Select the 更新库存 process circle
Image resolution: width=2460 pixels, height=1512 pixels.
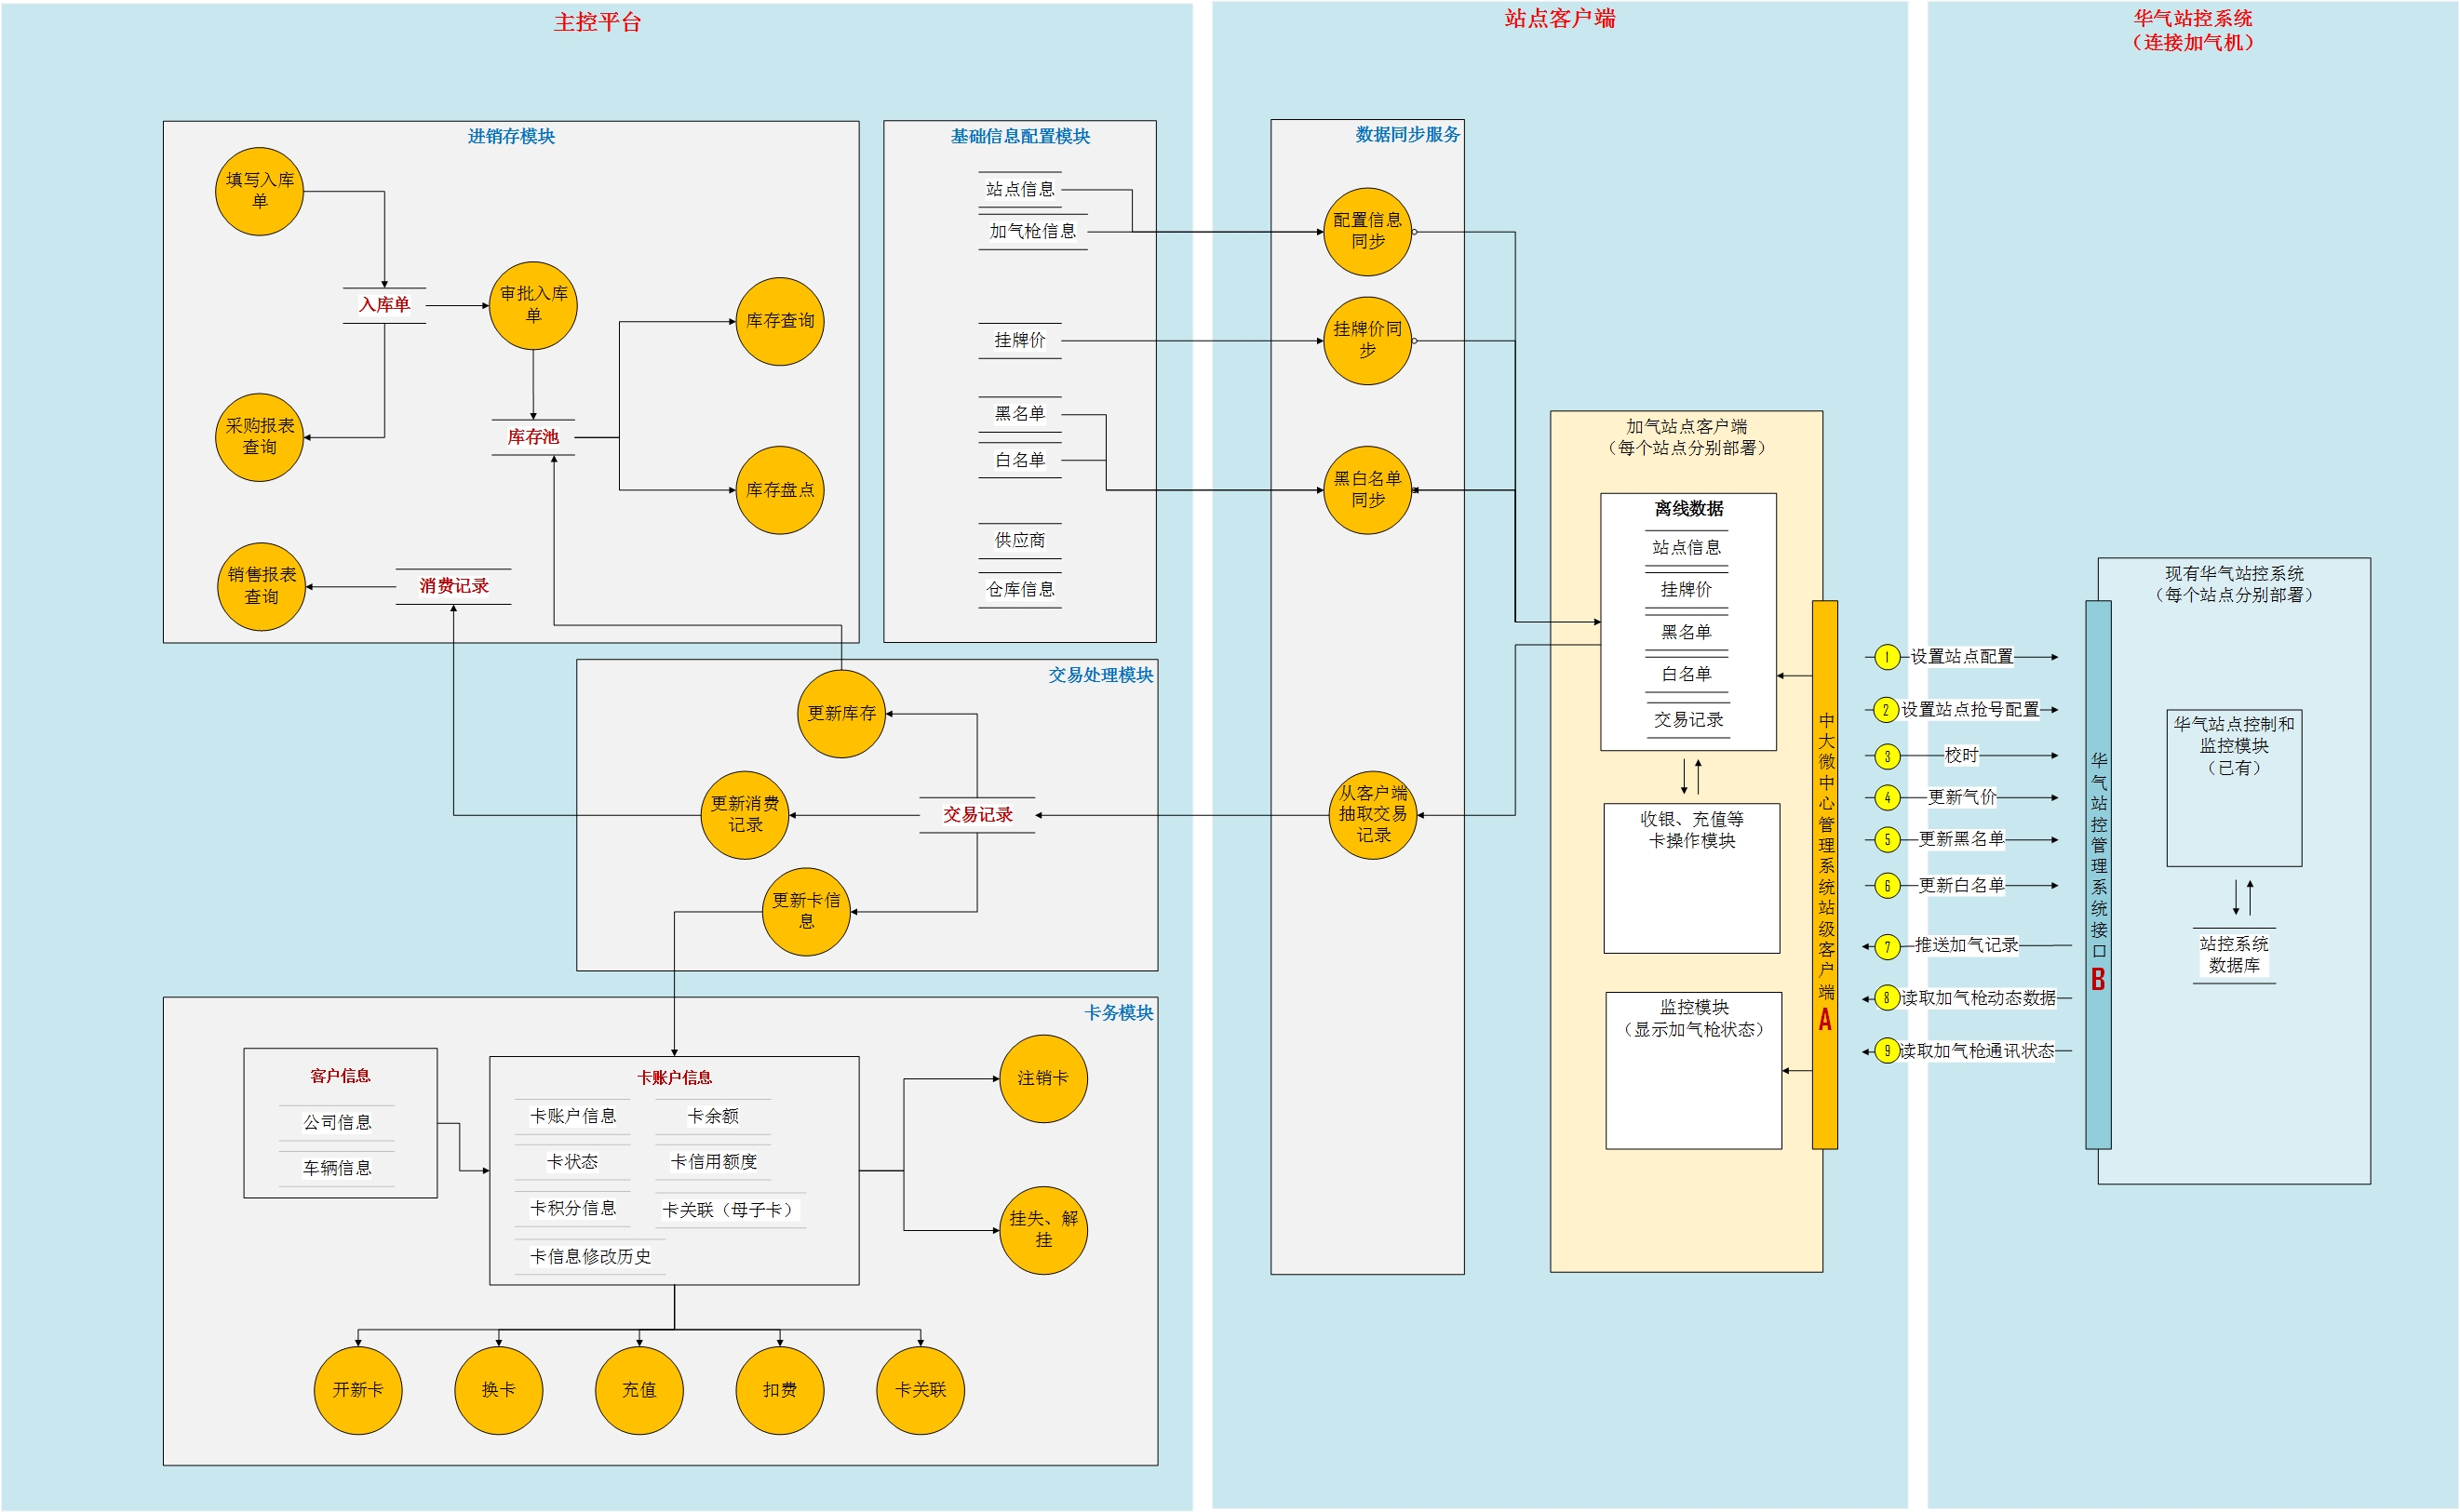(x=841, y=713)
